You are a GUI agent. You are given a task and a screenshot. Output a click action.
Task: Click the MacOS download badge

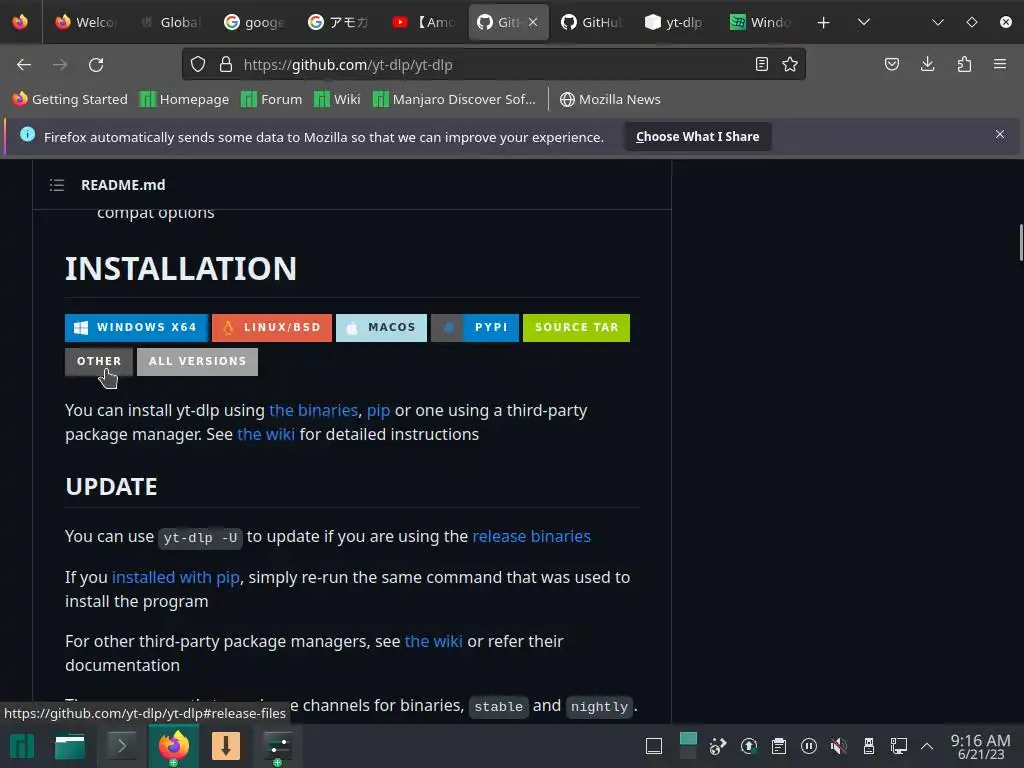pos(381,327)
